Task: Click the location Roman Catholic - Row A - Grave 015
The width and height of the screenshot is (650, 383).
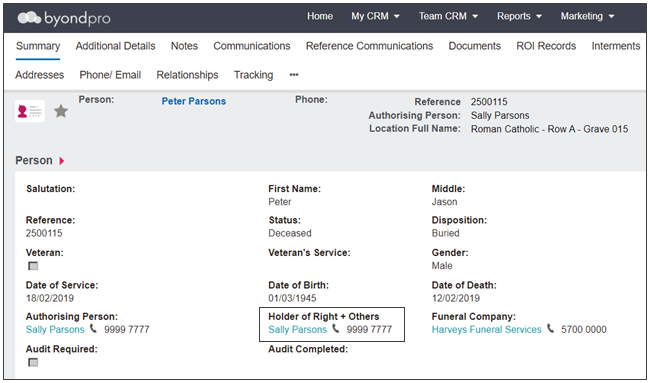Action: click(549, 129)
